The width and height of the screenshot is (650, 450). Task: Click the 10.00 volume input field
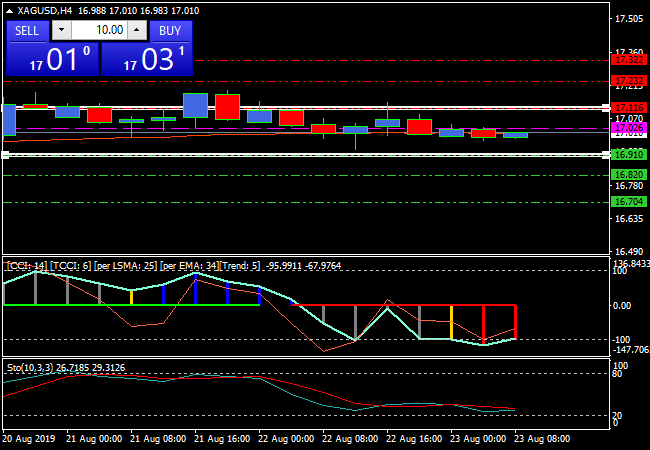pyautogui.click(x=99, y=31)
